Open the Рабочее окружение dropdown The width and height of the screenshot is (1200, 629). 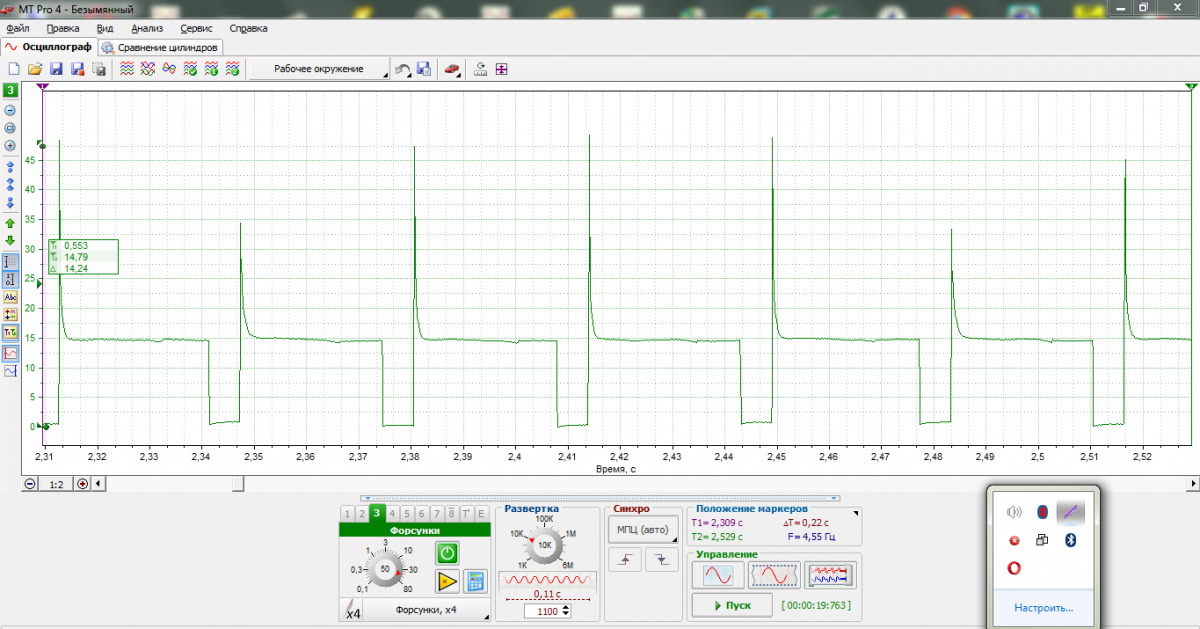[319, 69]
